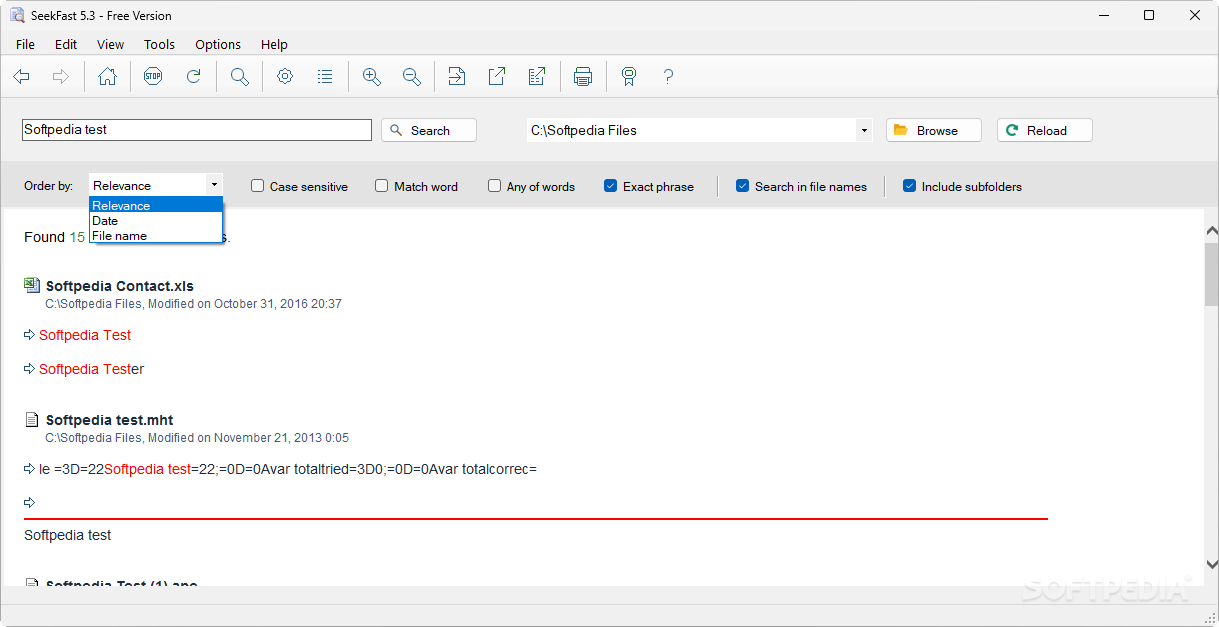Click the arrow before 'le =3D=22Softpedia' line
Screen dimensions: 1219x627
[x=30, y=468]
